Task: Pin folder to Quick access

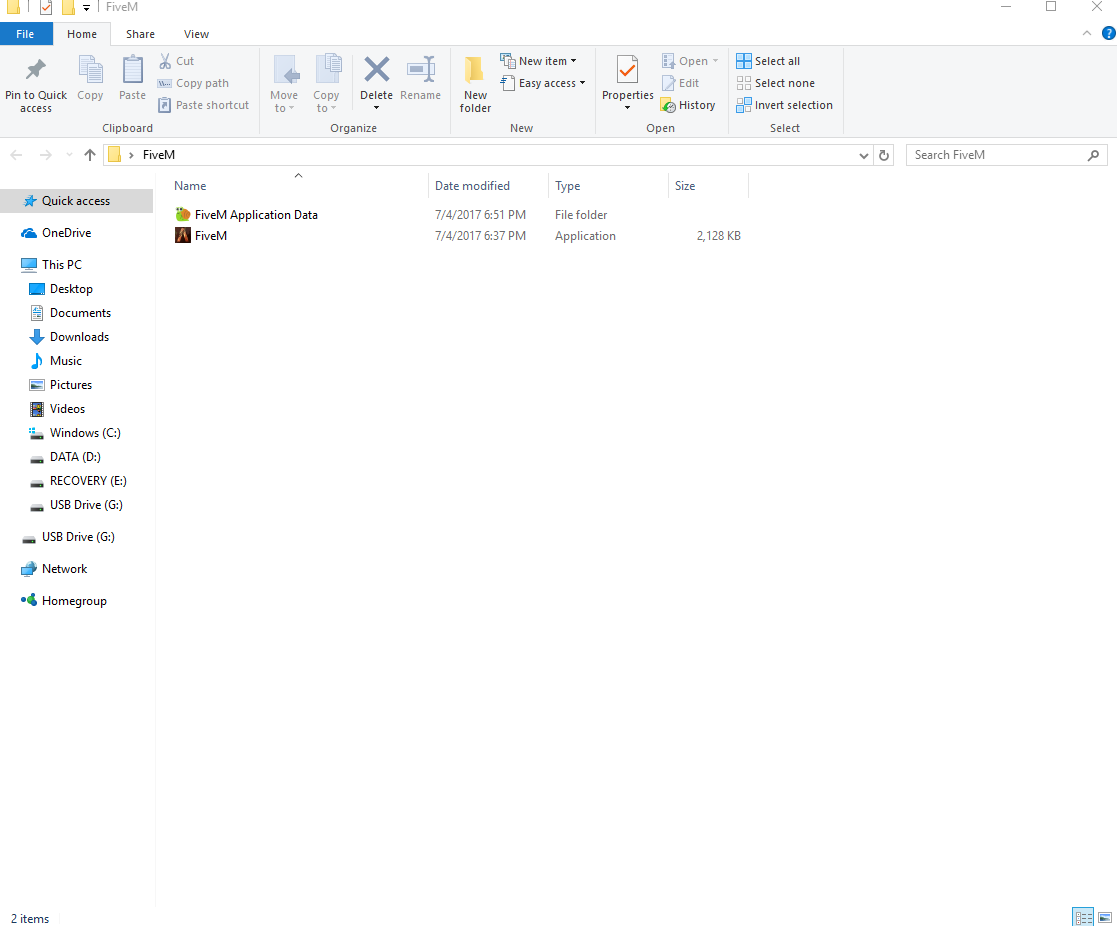Action: point(36,85)
